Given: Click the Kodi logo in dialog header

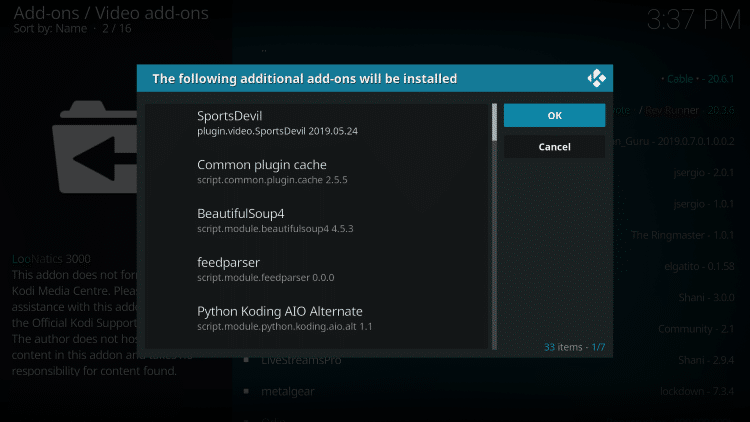Looking at the screenshot, I should [x=596, y=78].
